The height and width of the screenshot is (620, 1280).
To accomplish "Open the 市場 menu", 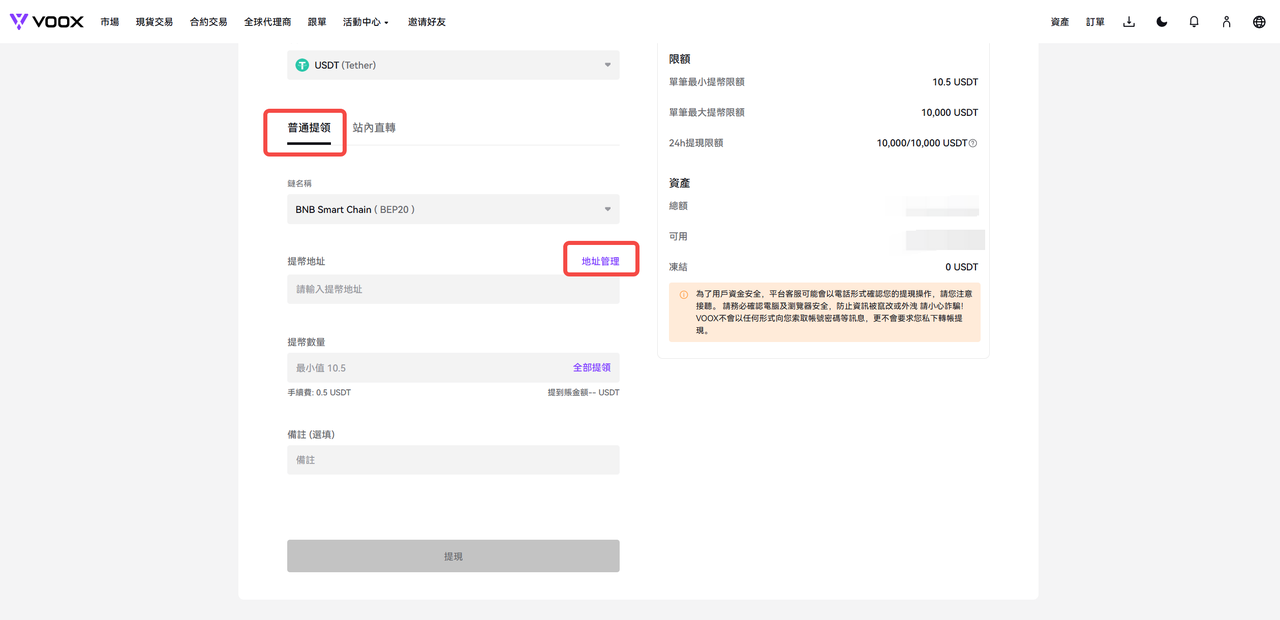I will [x=109, y=21].
